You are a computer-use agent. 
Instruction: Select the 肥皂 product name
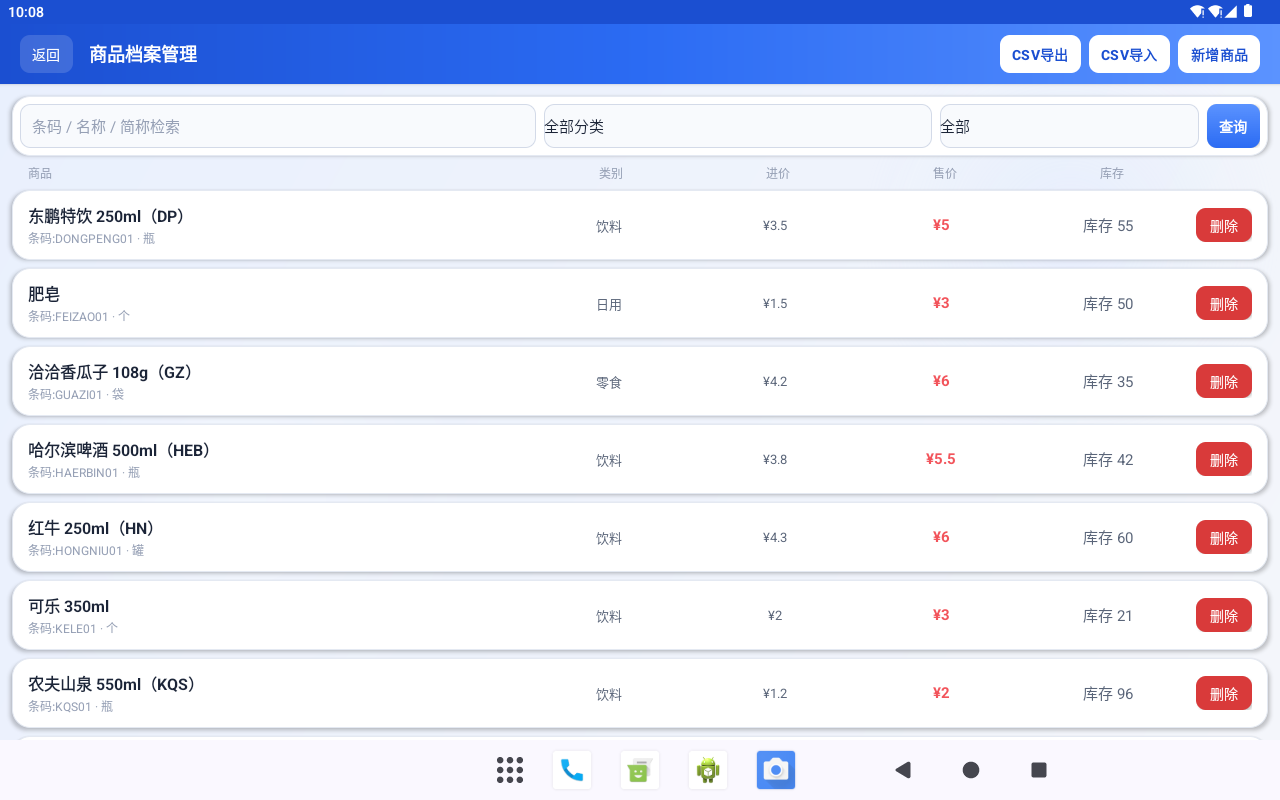click(44, 294)
